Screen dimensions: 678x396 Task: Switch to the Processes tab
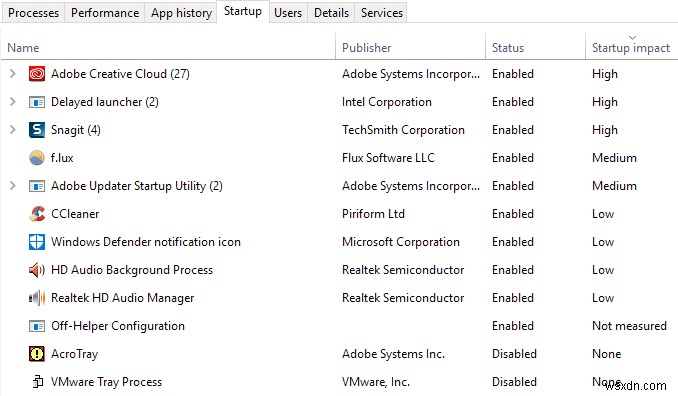[x=33, y=13]
